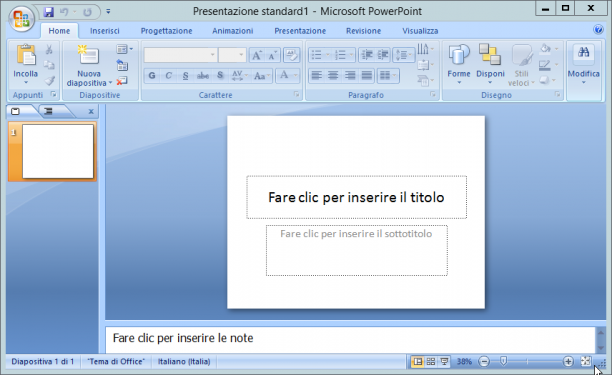Viewport: 612px width, 375px height.
Task: Toggle bold (G) formatting
Action: [152, 76]
